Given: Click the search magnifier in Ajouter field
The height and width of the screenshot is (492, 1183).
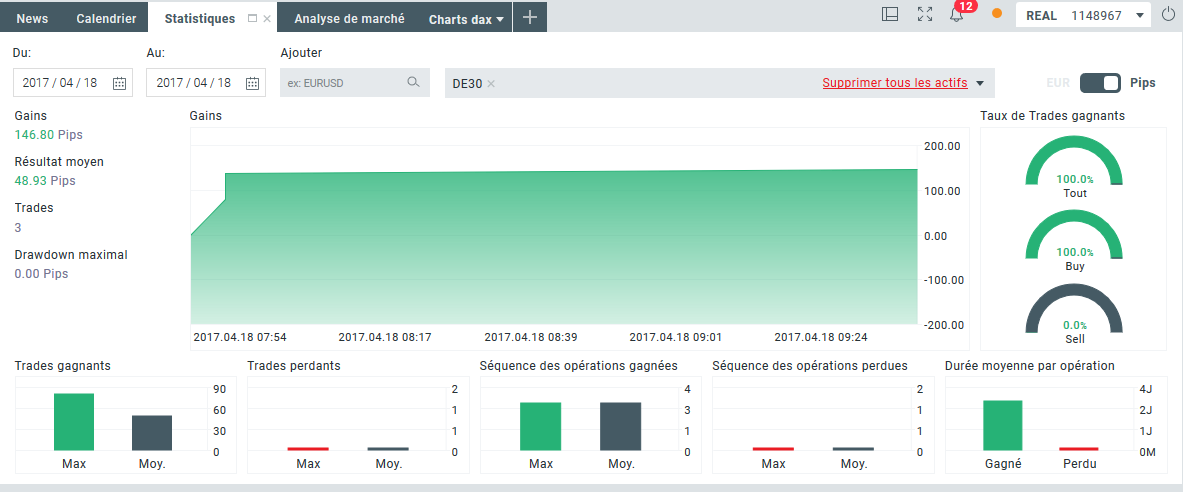Looking at the screenshot, I should click(x=413, y=82).
